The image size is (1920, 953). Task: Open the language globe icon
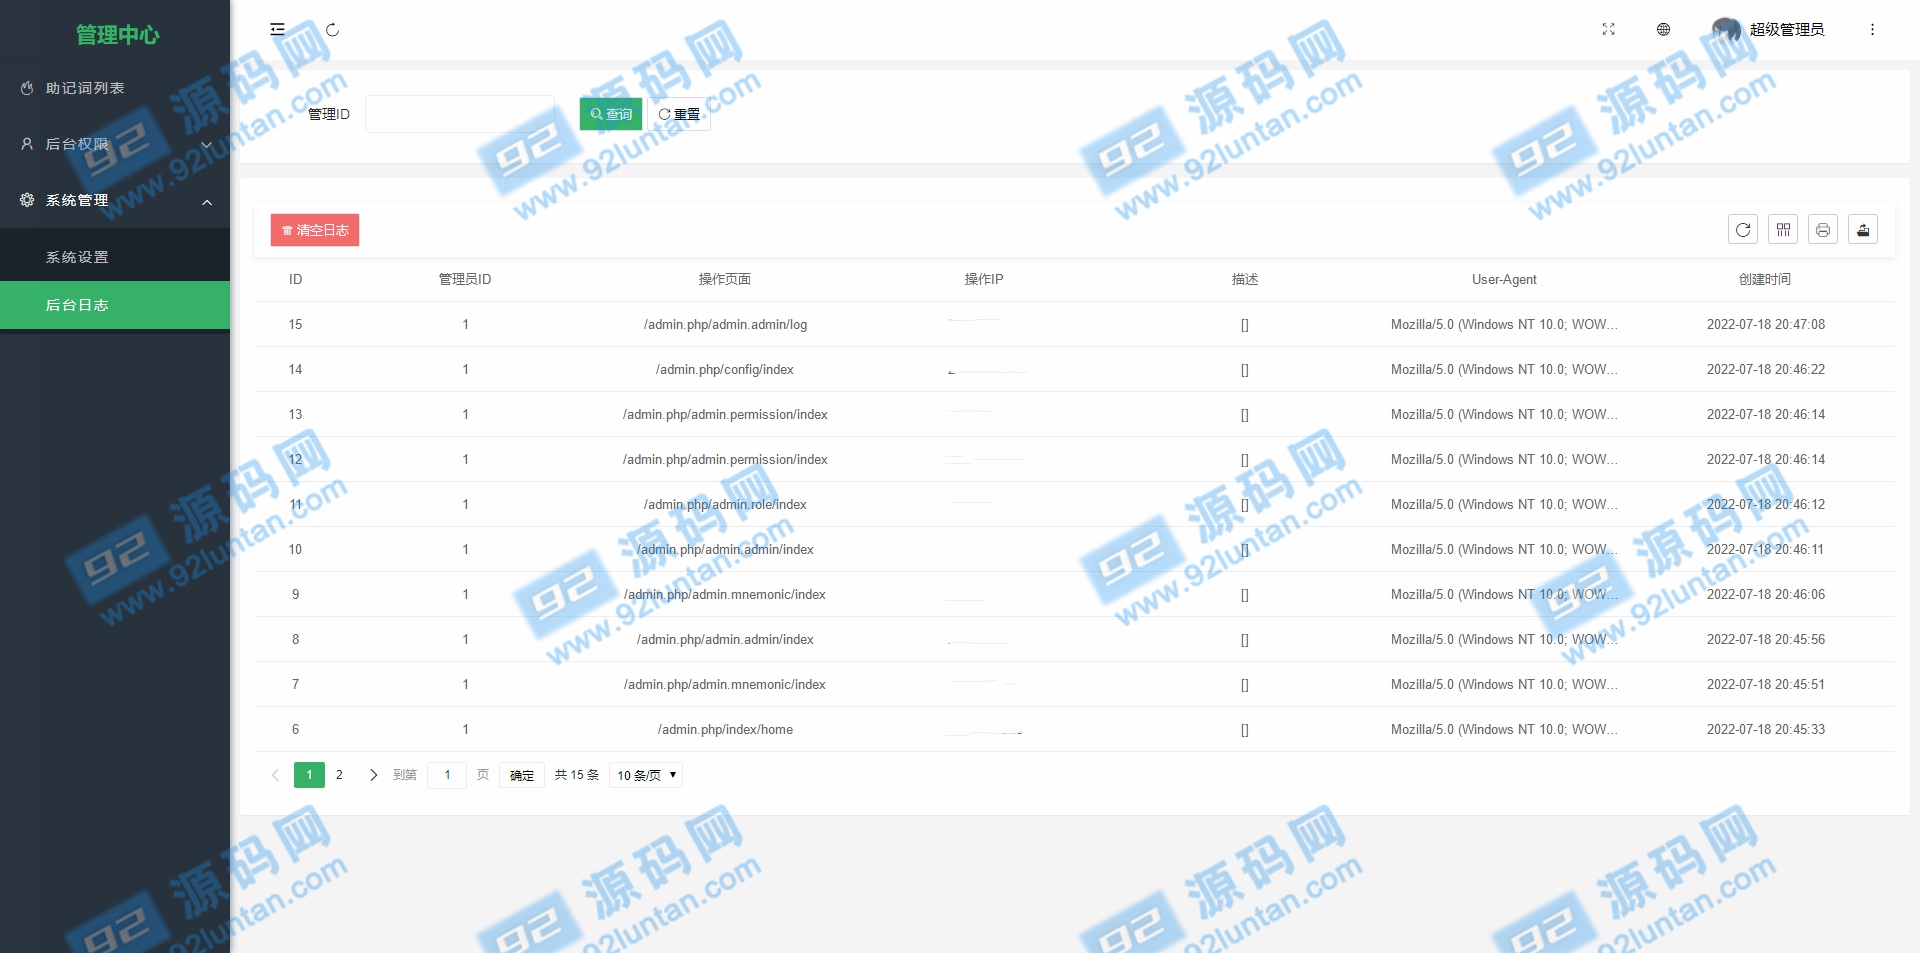(x=1663, y=30)
